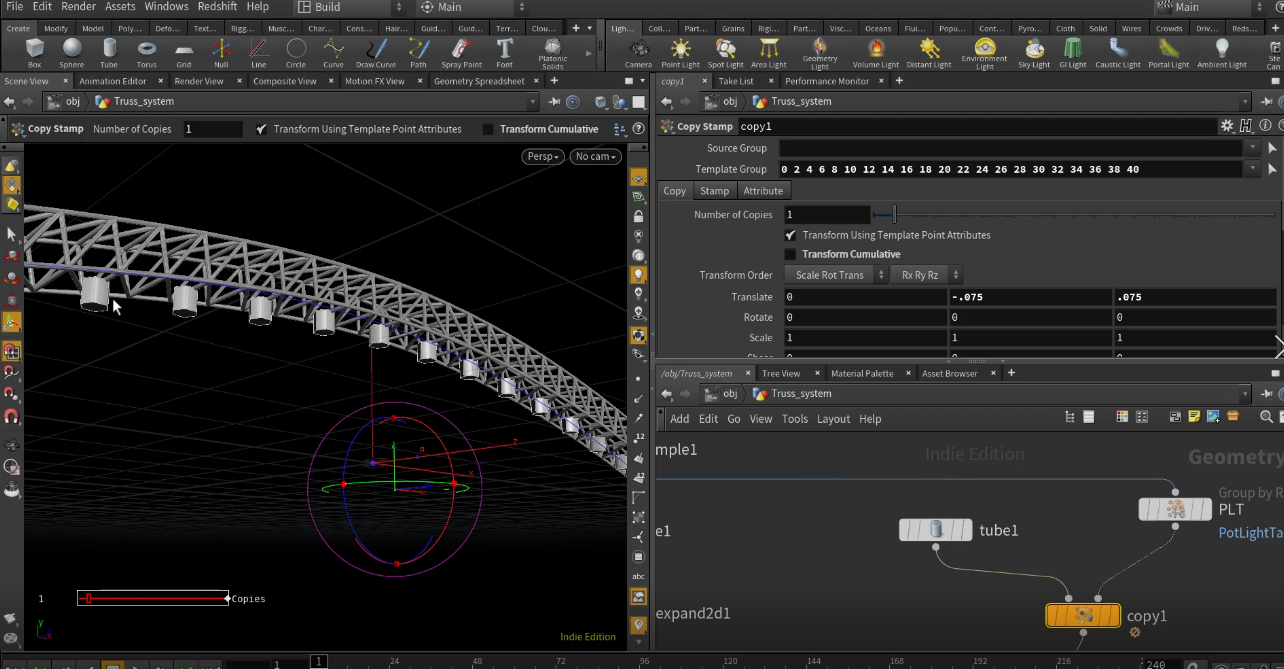This screenshot has height=669, width=1284.
Task: Switch to the Geometry Spreadsheet tab
Action: coord(479,81)
